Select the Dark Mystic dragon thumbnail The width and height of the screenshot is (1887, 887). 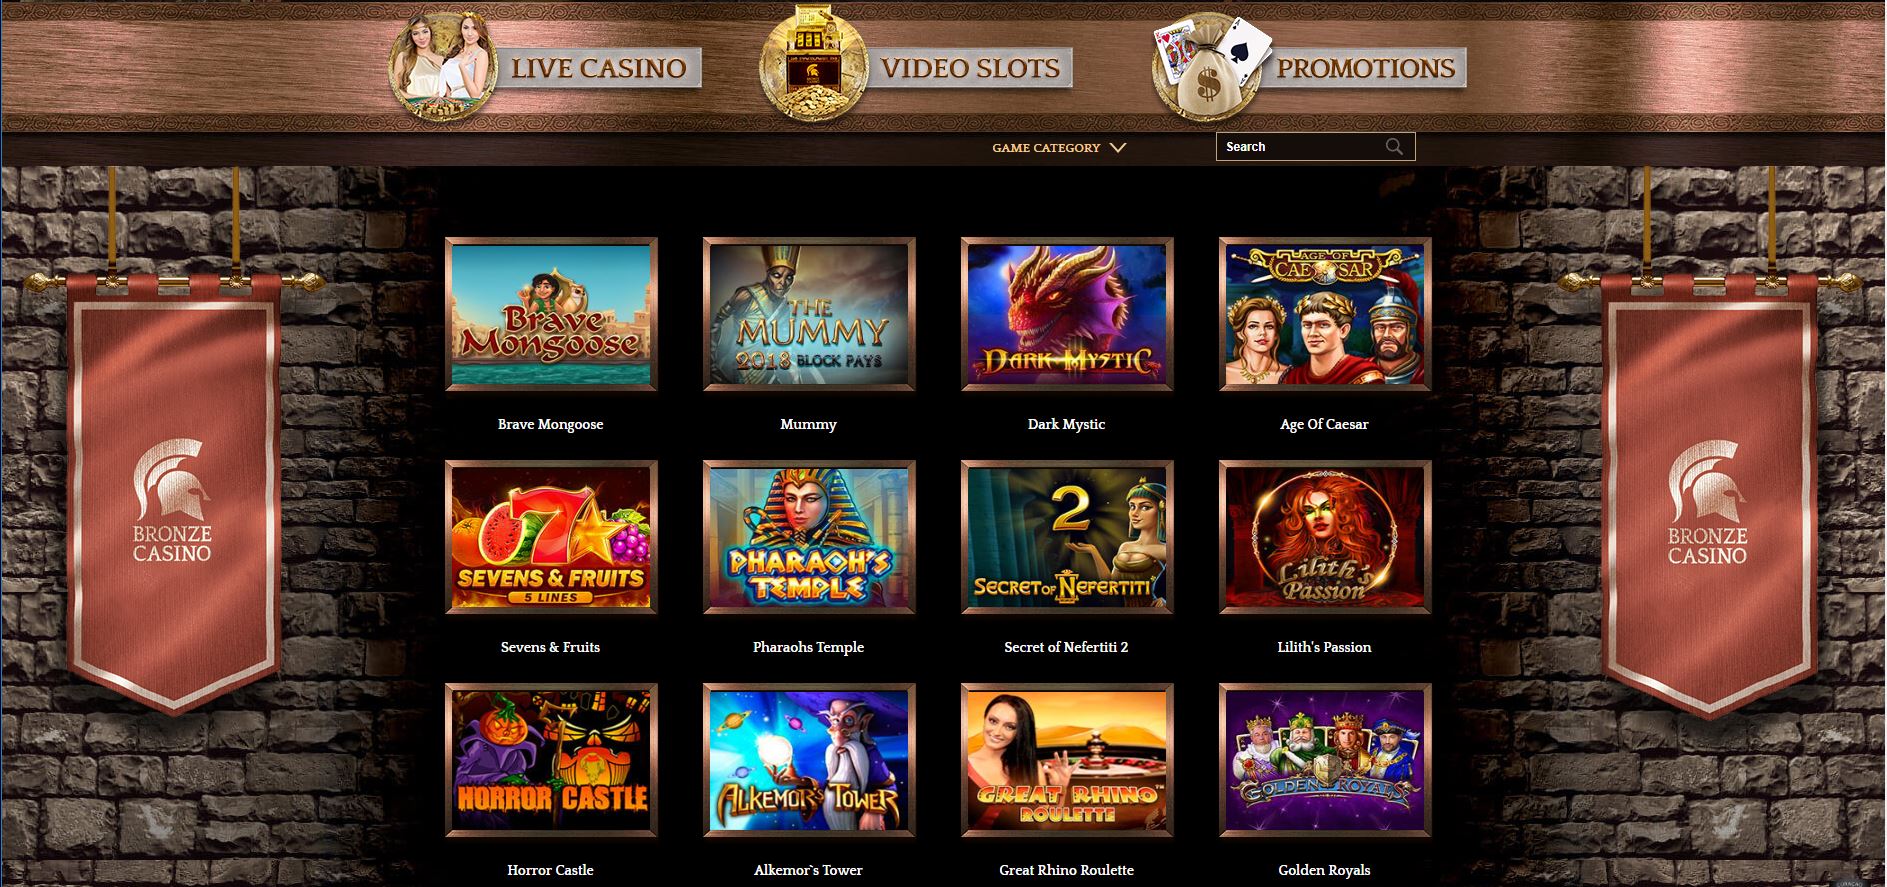click(1067, 314)
